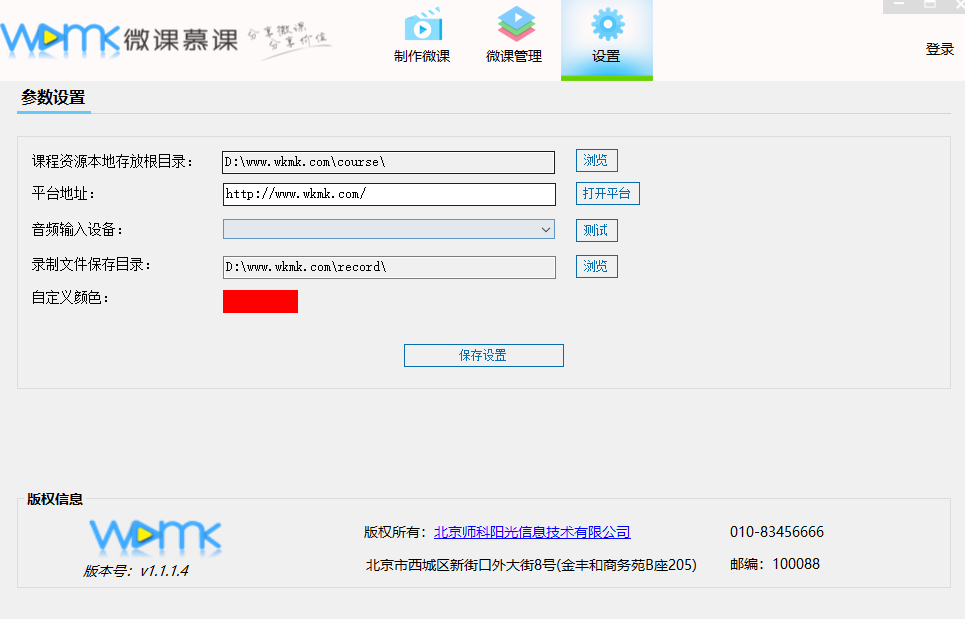965x619 pixels.
Task: Click the play triangle inside 制作微课 icon
Action: tap(425, 29)
